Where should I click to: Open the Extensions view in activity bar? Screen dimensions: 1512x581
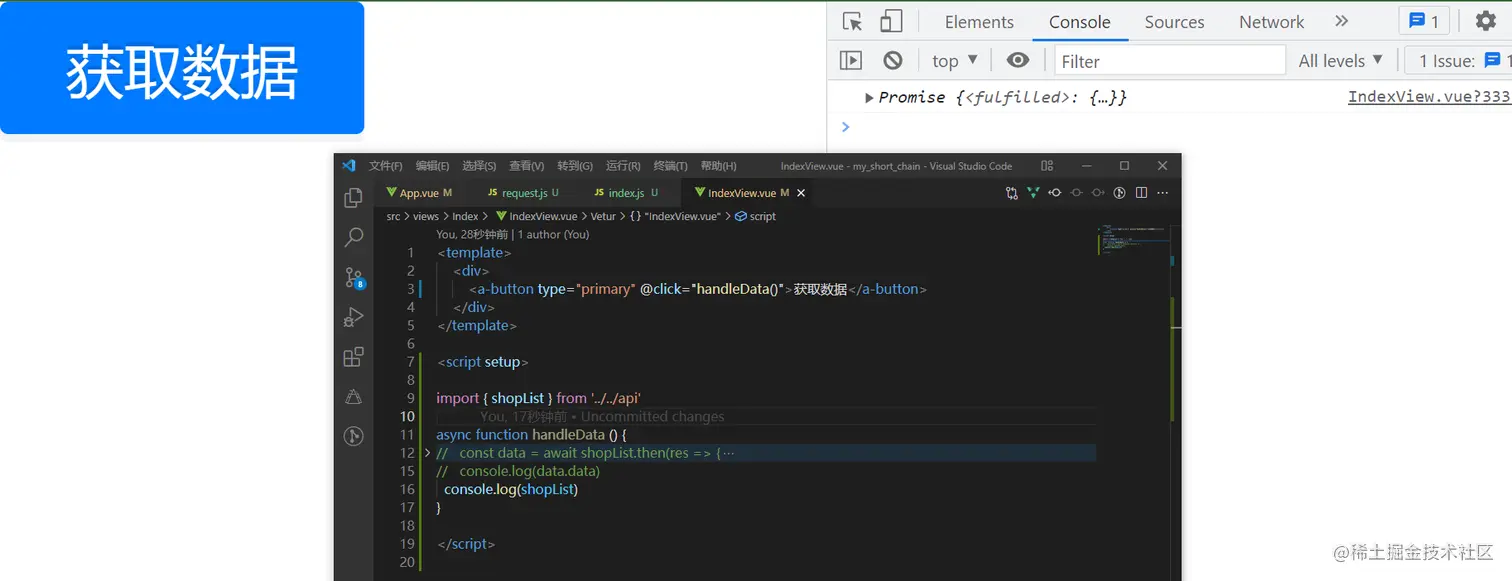(x=353, y=357)
